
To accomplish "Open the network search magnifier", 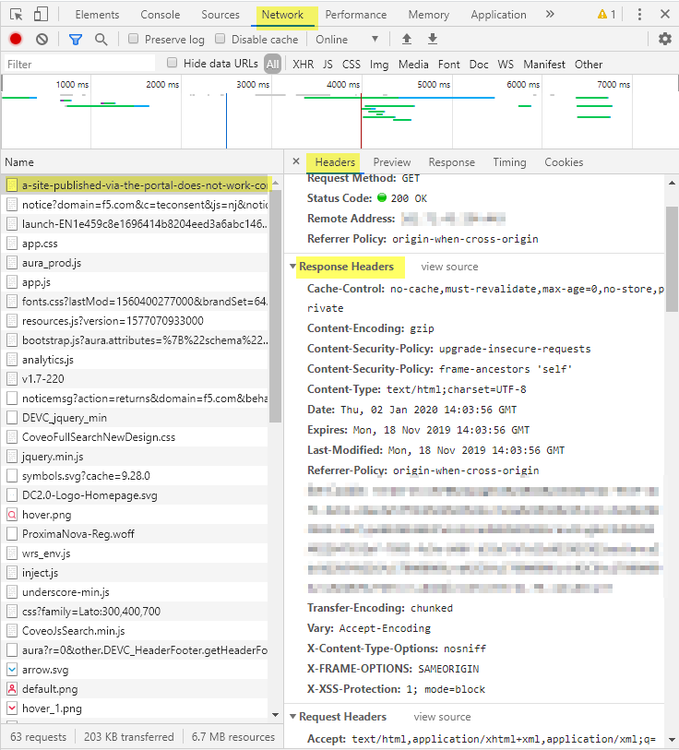I will [x=101, y=39].
